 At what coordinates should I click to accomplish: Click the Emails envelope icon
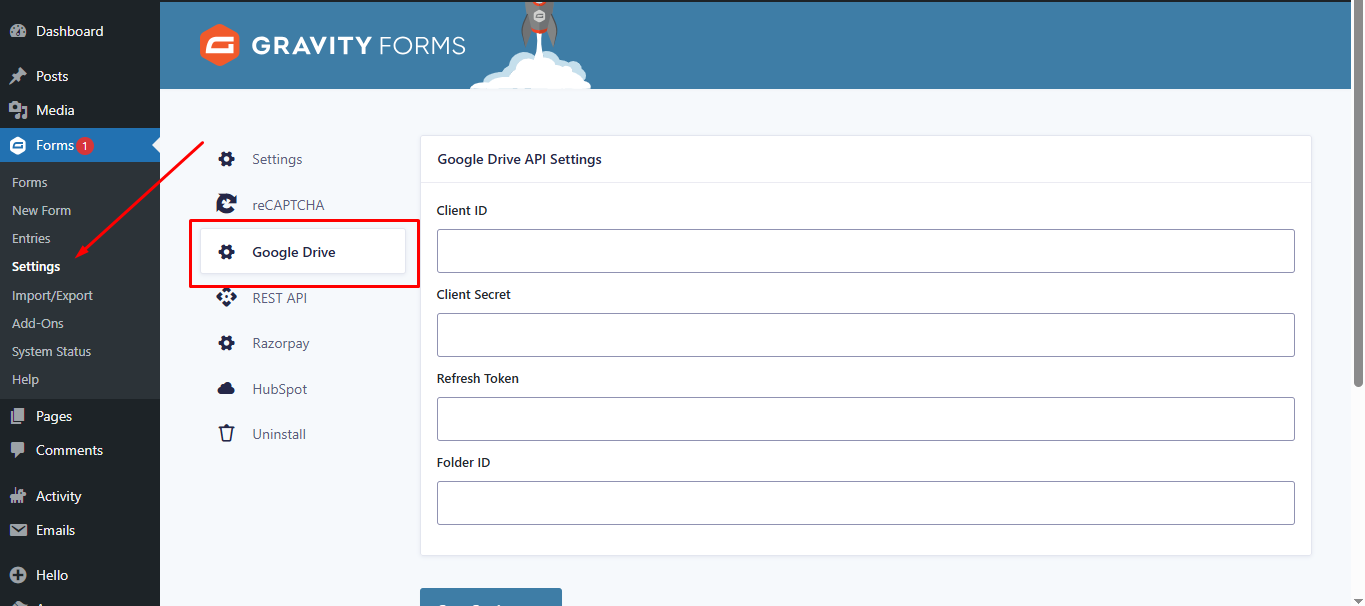(18, 530)
